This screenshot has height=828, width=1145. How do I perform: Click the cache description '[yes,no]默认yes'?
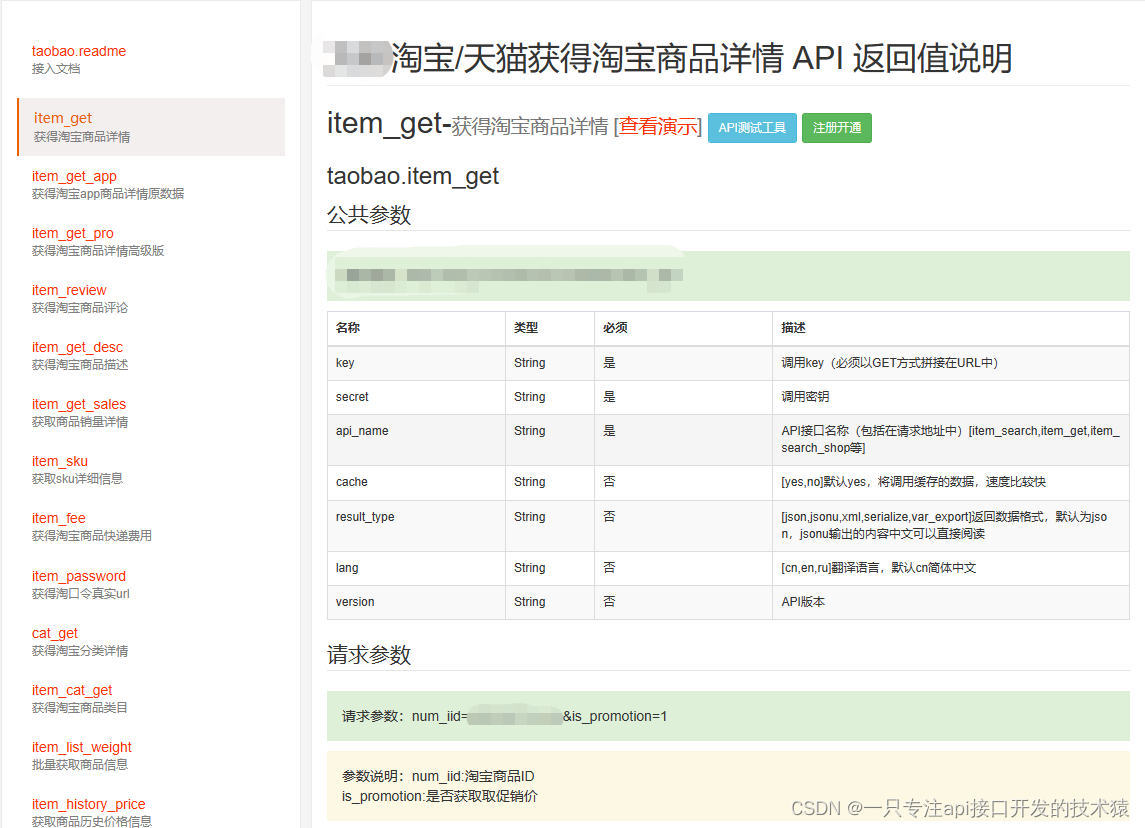[951, 483]
